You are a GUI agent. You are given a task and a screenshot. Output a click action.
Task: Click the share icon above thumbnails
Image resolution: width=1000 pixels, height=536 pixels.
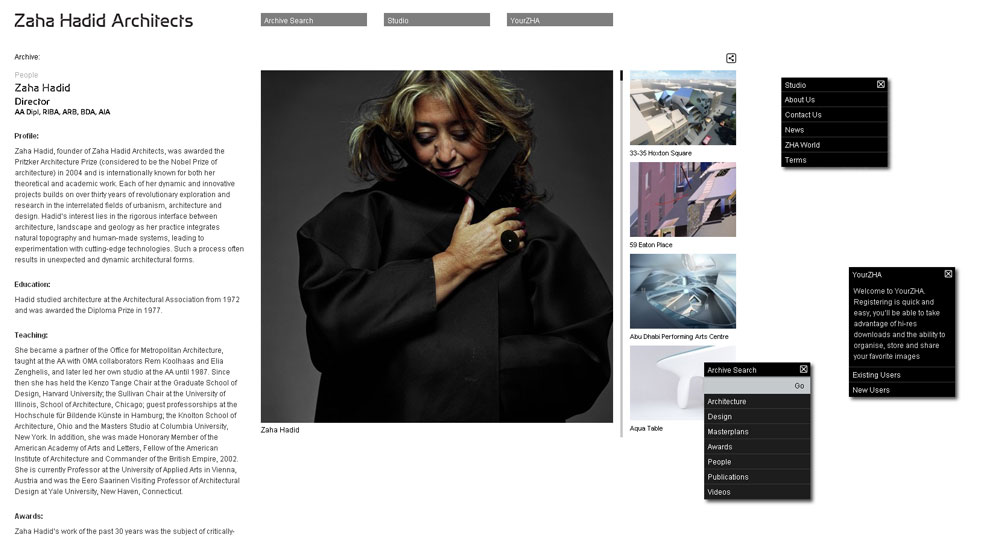731,58
